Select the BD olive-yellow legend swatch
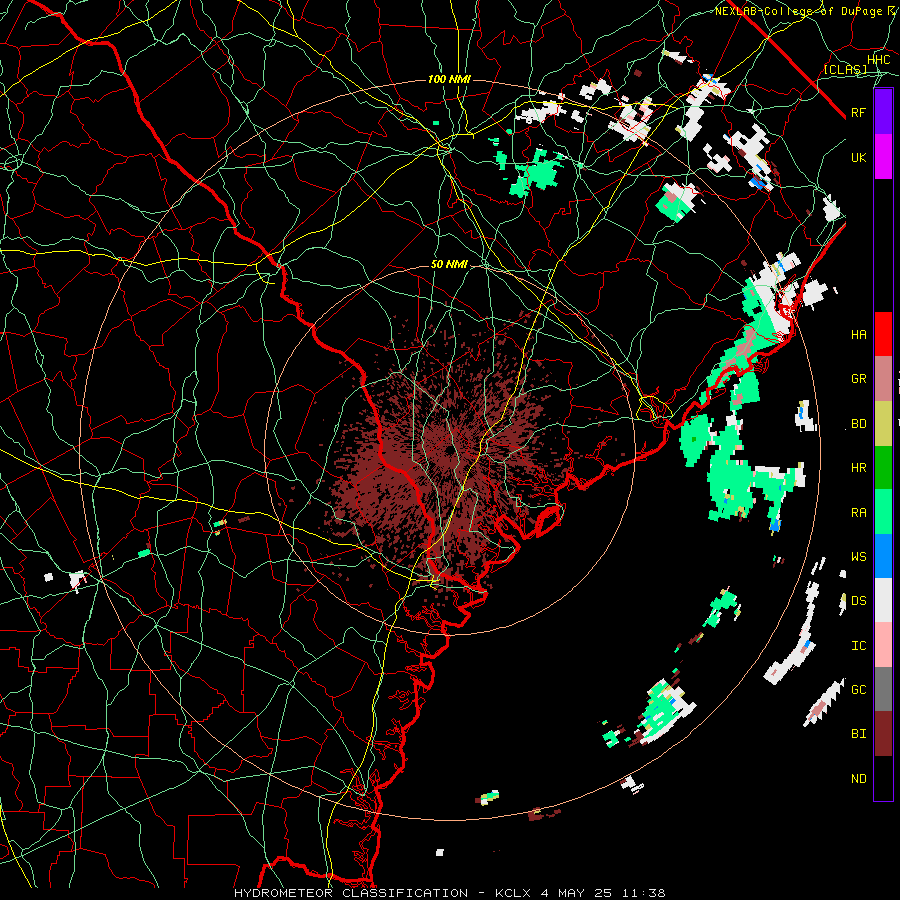 tap(883, 424)
